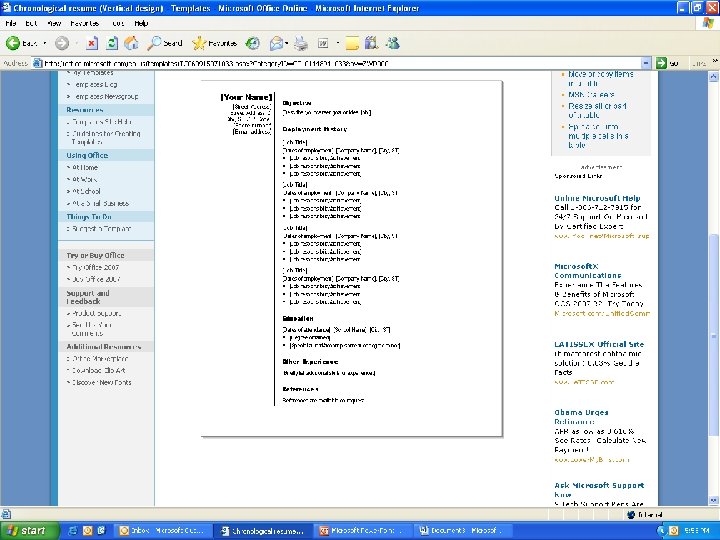This screenshot has width=720, height=540.
Task: Open the Edit button dropdown arrow
Action: [x=338, y=43]
